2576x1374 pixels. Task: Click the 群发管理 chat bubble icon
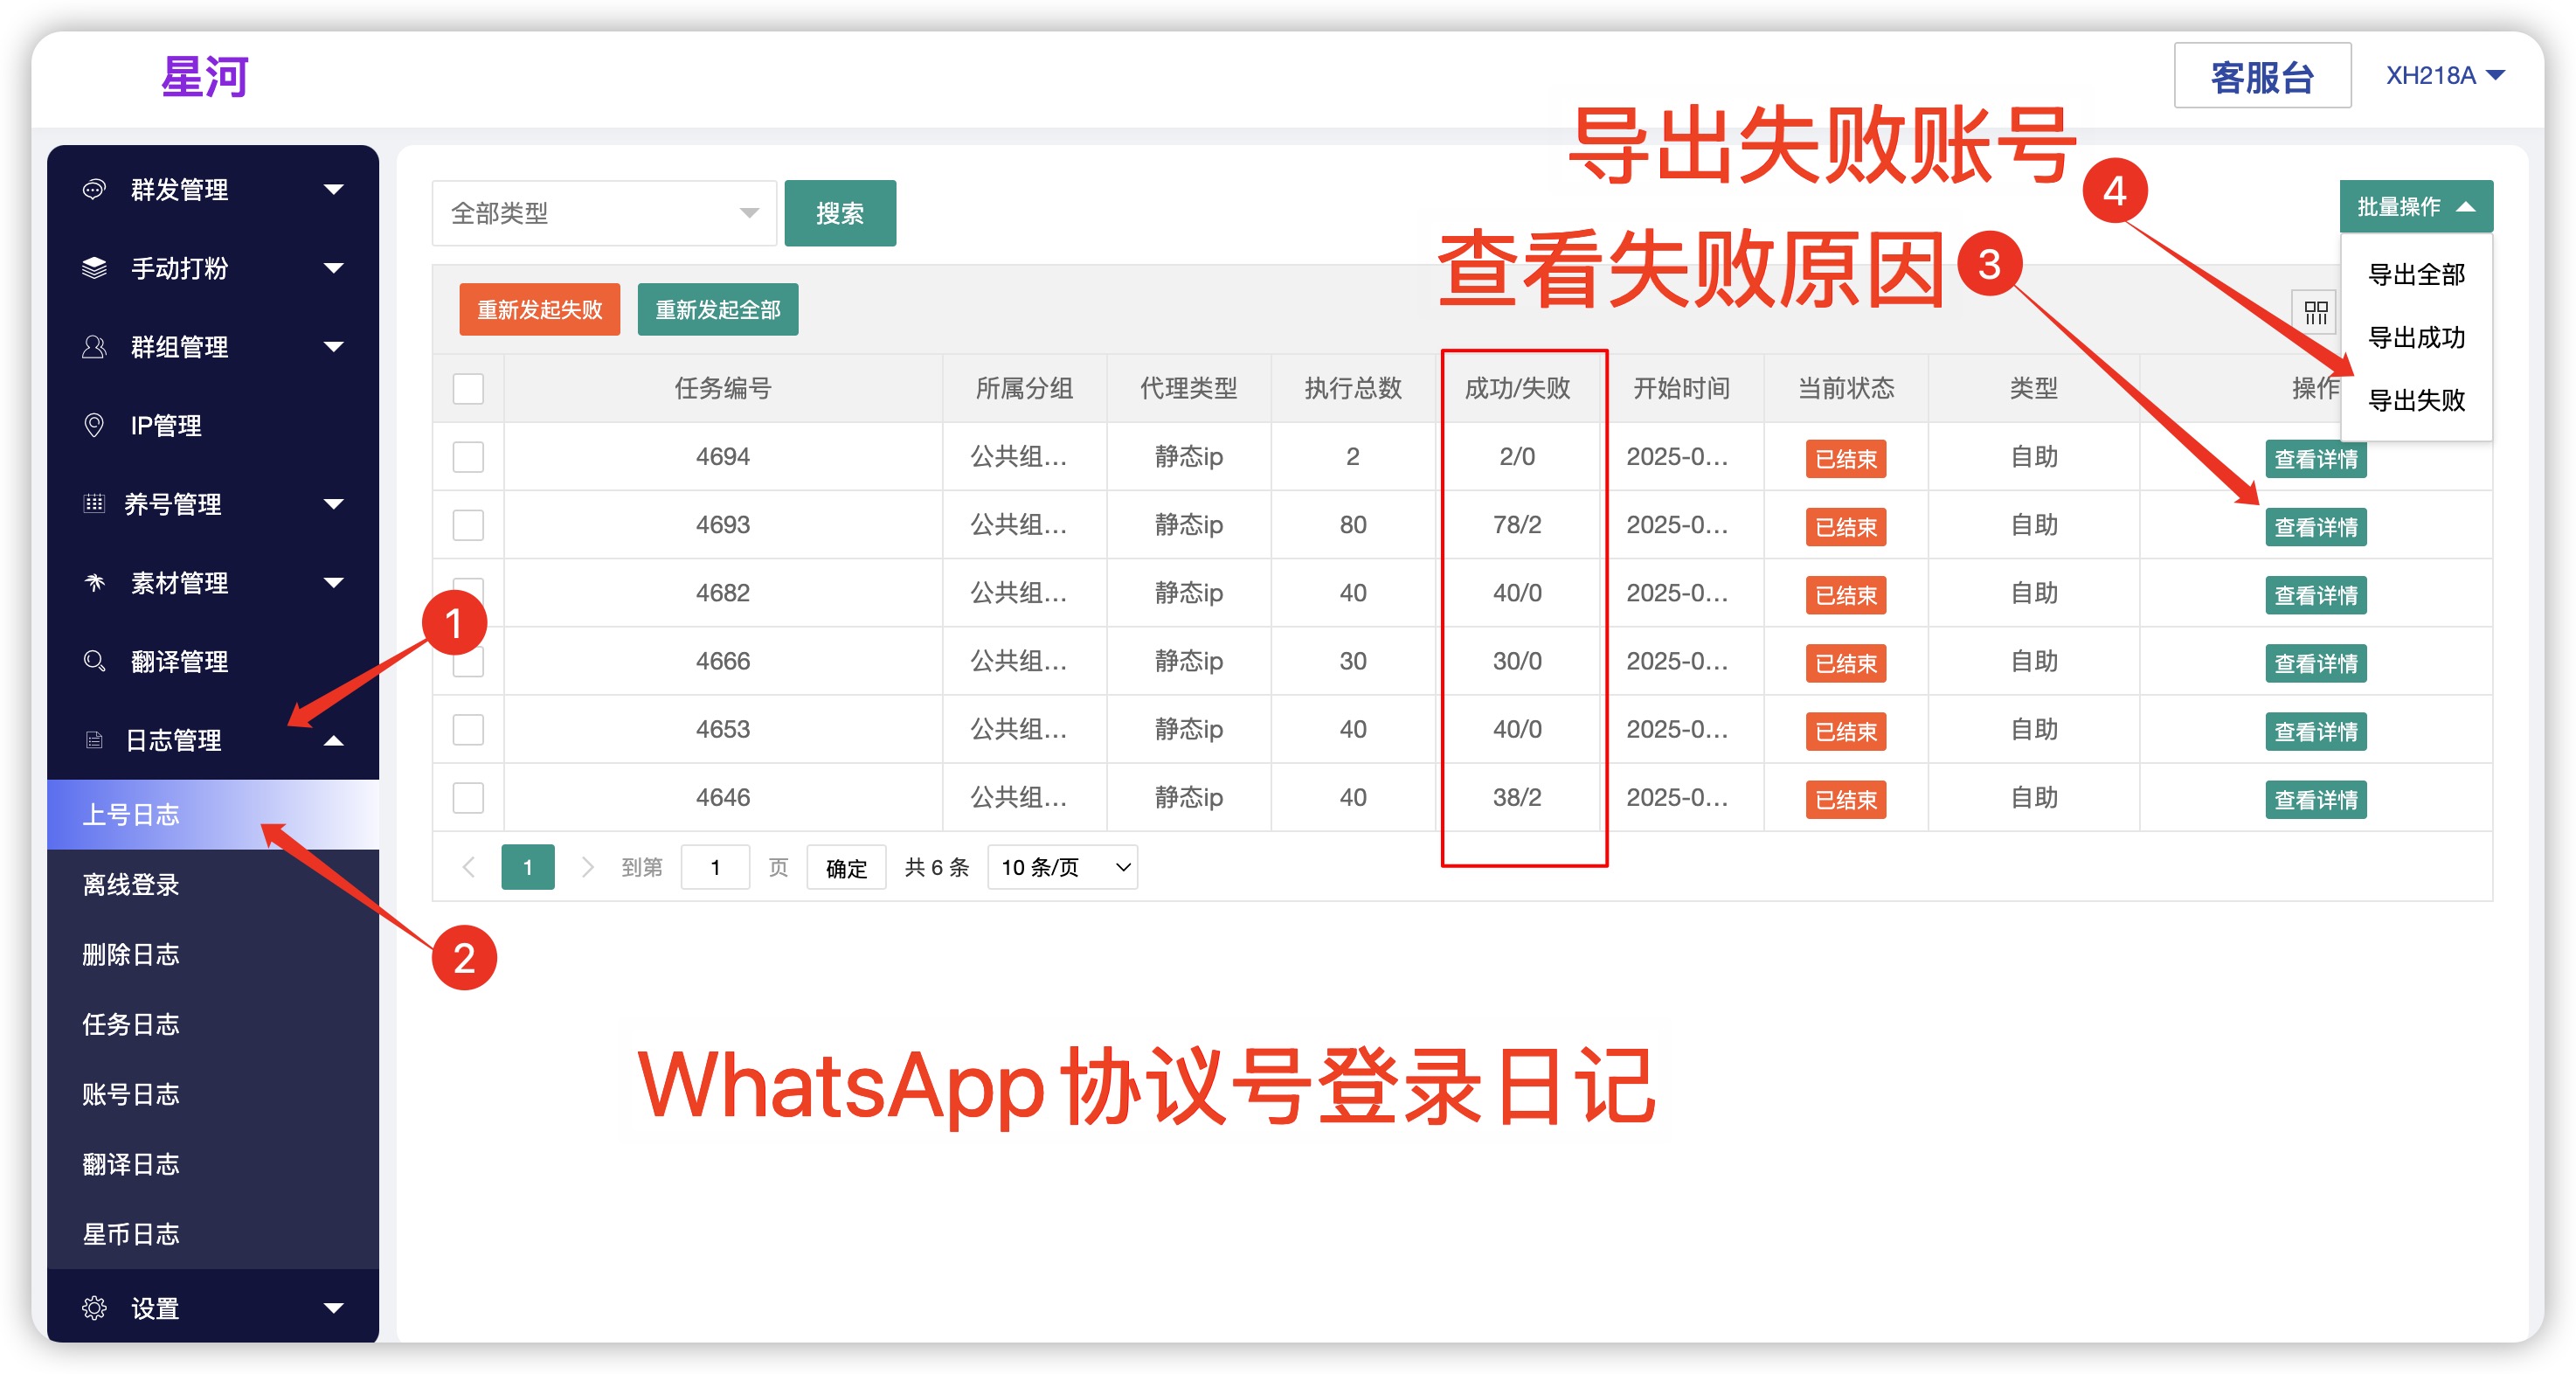click(x=94, y=189)
